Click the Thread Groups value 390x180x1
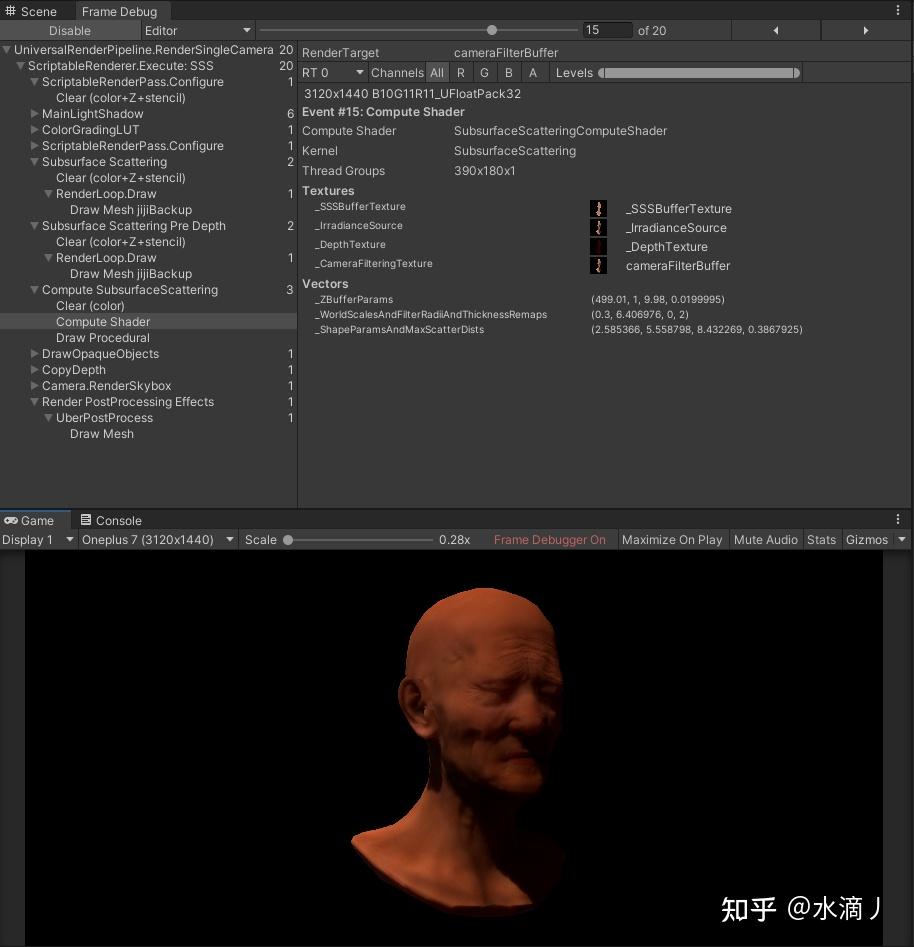Screen dimensions: 914x947 click(484, 170)
